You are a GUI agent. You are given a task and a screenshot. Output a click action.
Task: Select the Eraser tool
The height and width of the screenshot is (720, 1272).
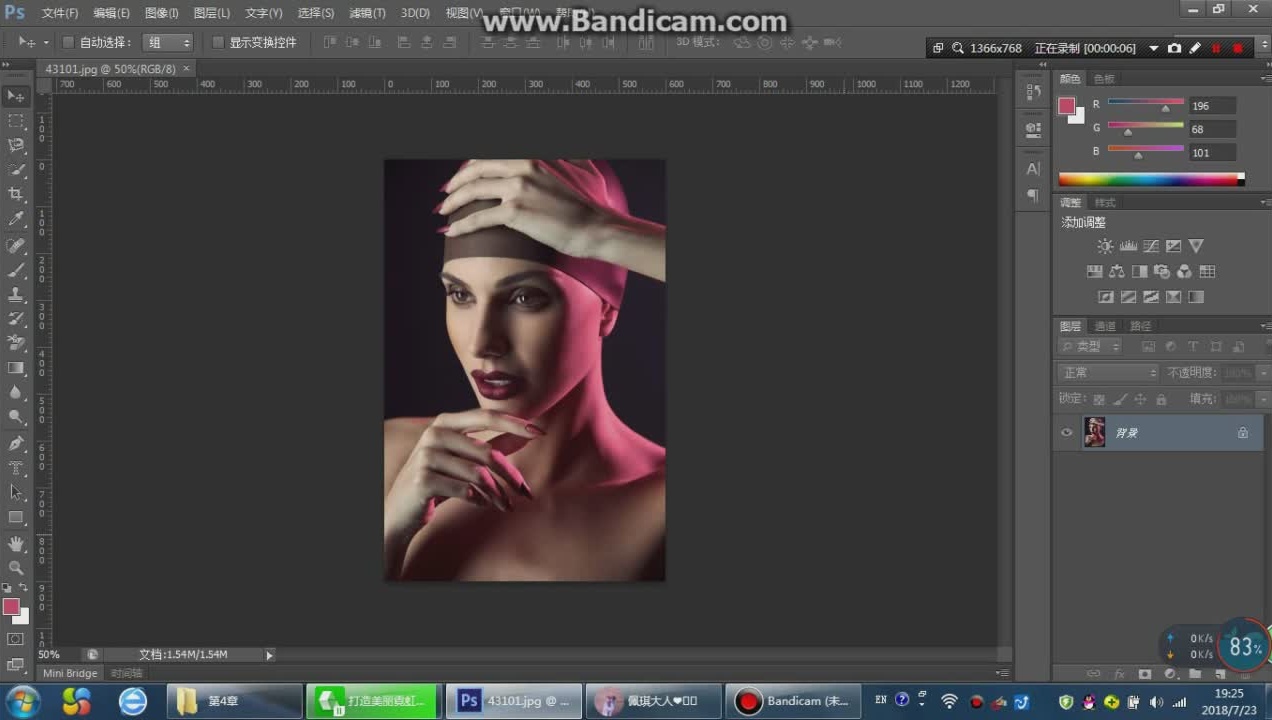coord(16,343)
